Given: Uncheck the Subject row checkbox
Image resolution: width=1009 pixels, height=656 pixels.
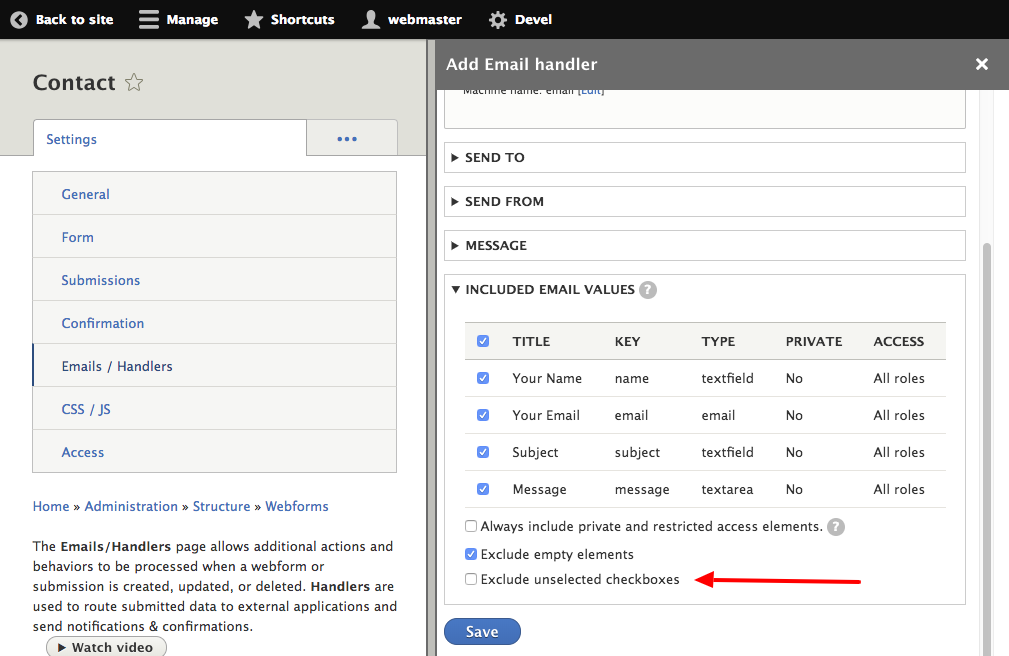Looking at the screenshot, I should click(x=483, y=453).
